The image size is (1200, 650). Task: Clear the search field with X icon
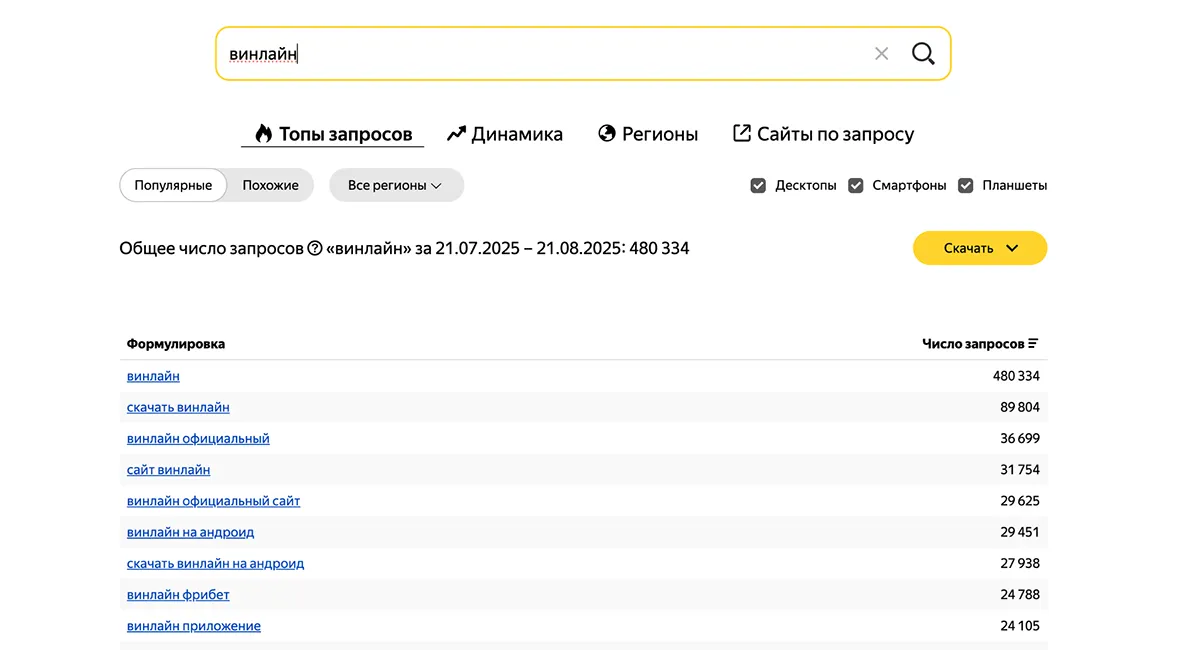[x=881, y=54]
